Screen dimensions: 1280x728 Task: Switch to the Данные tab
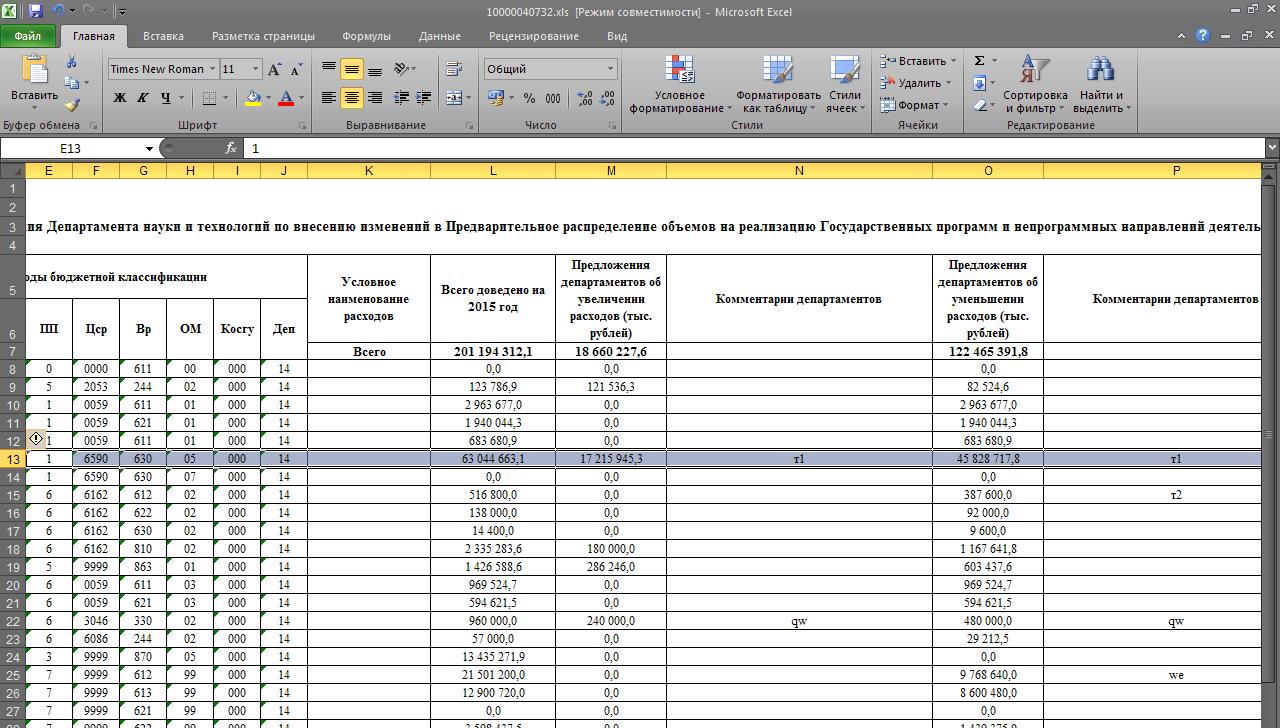tap(440, 36)
